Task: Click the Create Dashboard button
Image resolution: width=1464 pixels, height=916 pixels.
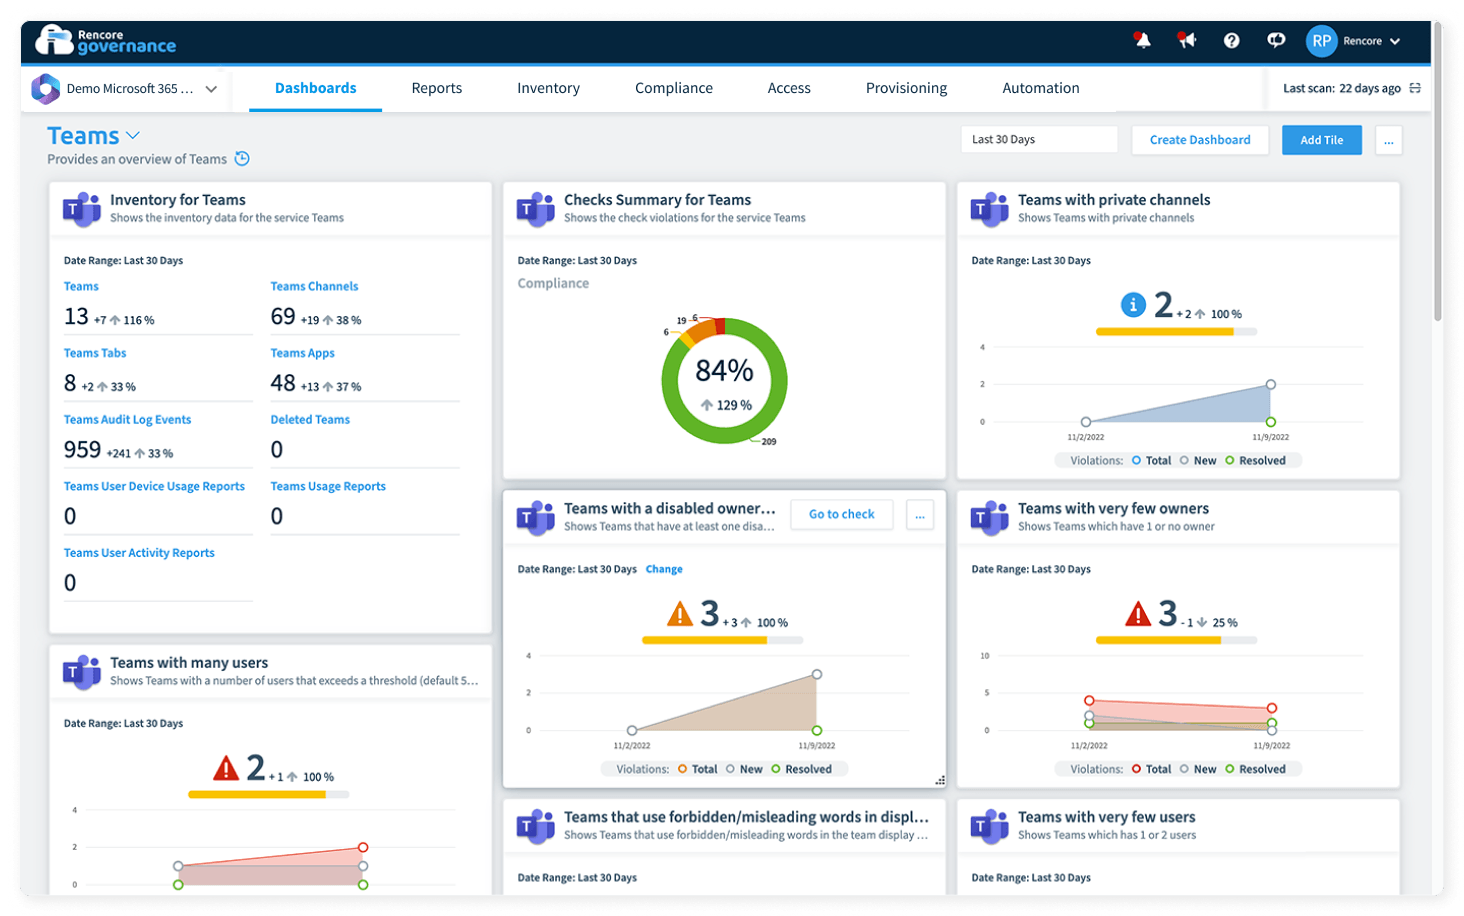Action: [x=1200, y=140]
